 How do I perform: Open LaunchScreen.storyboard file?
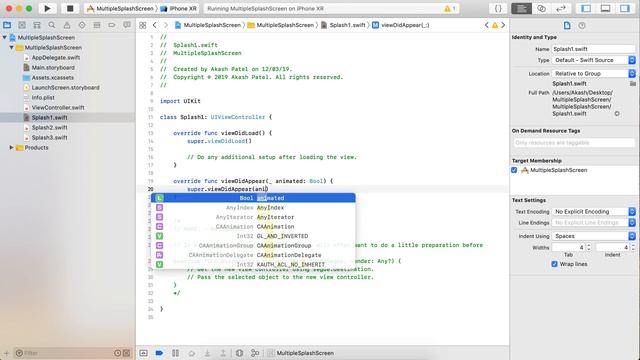tap(65, 87)
